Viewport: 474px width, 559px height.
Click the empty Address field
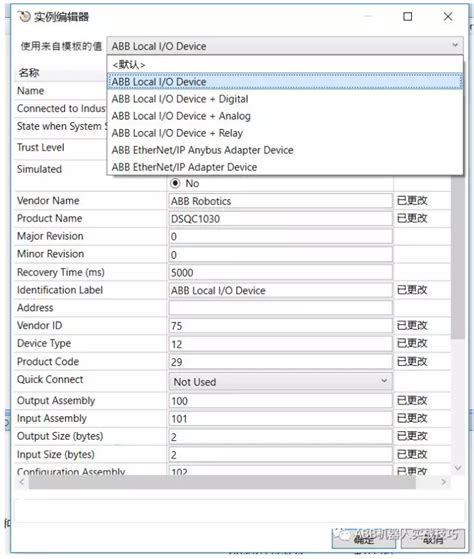[280, 308]
